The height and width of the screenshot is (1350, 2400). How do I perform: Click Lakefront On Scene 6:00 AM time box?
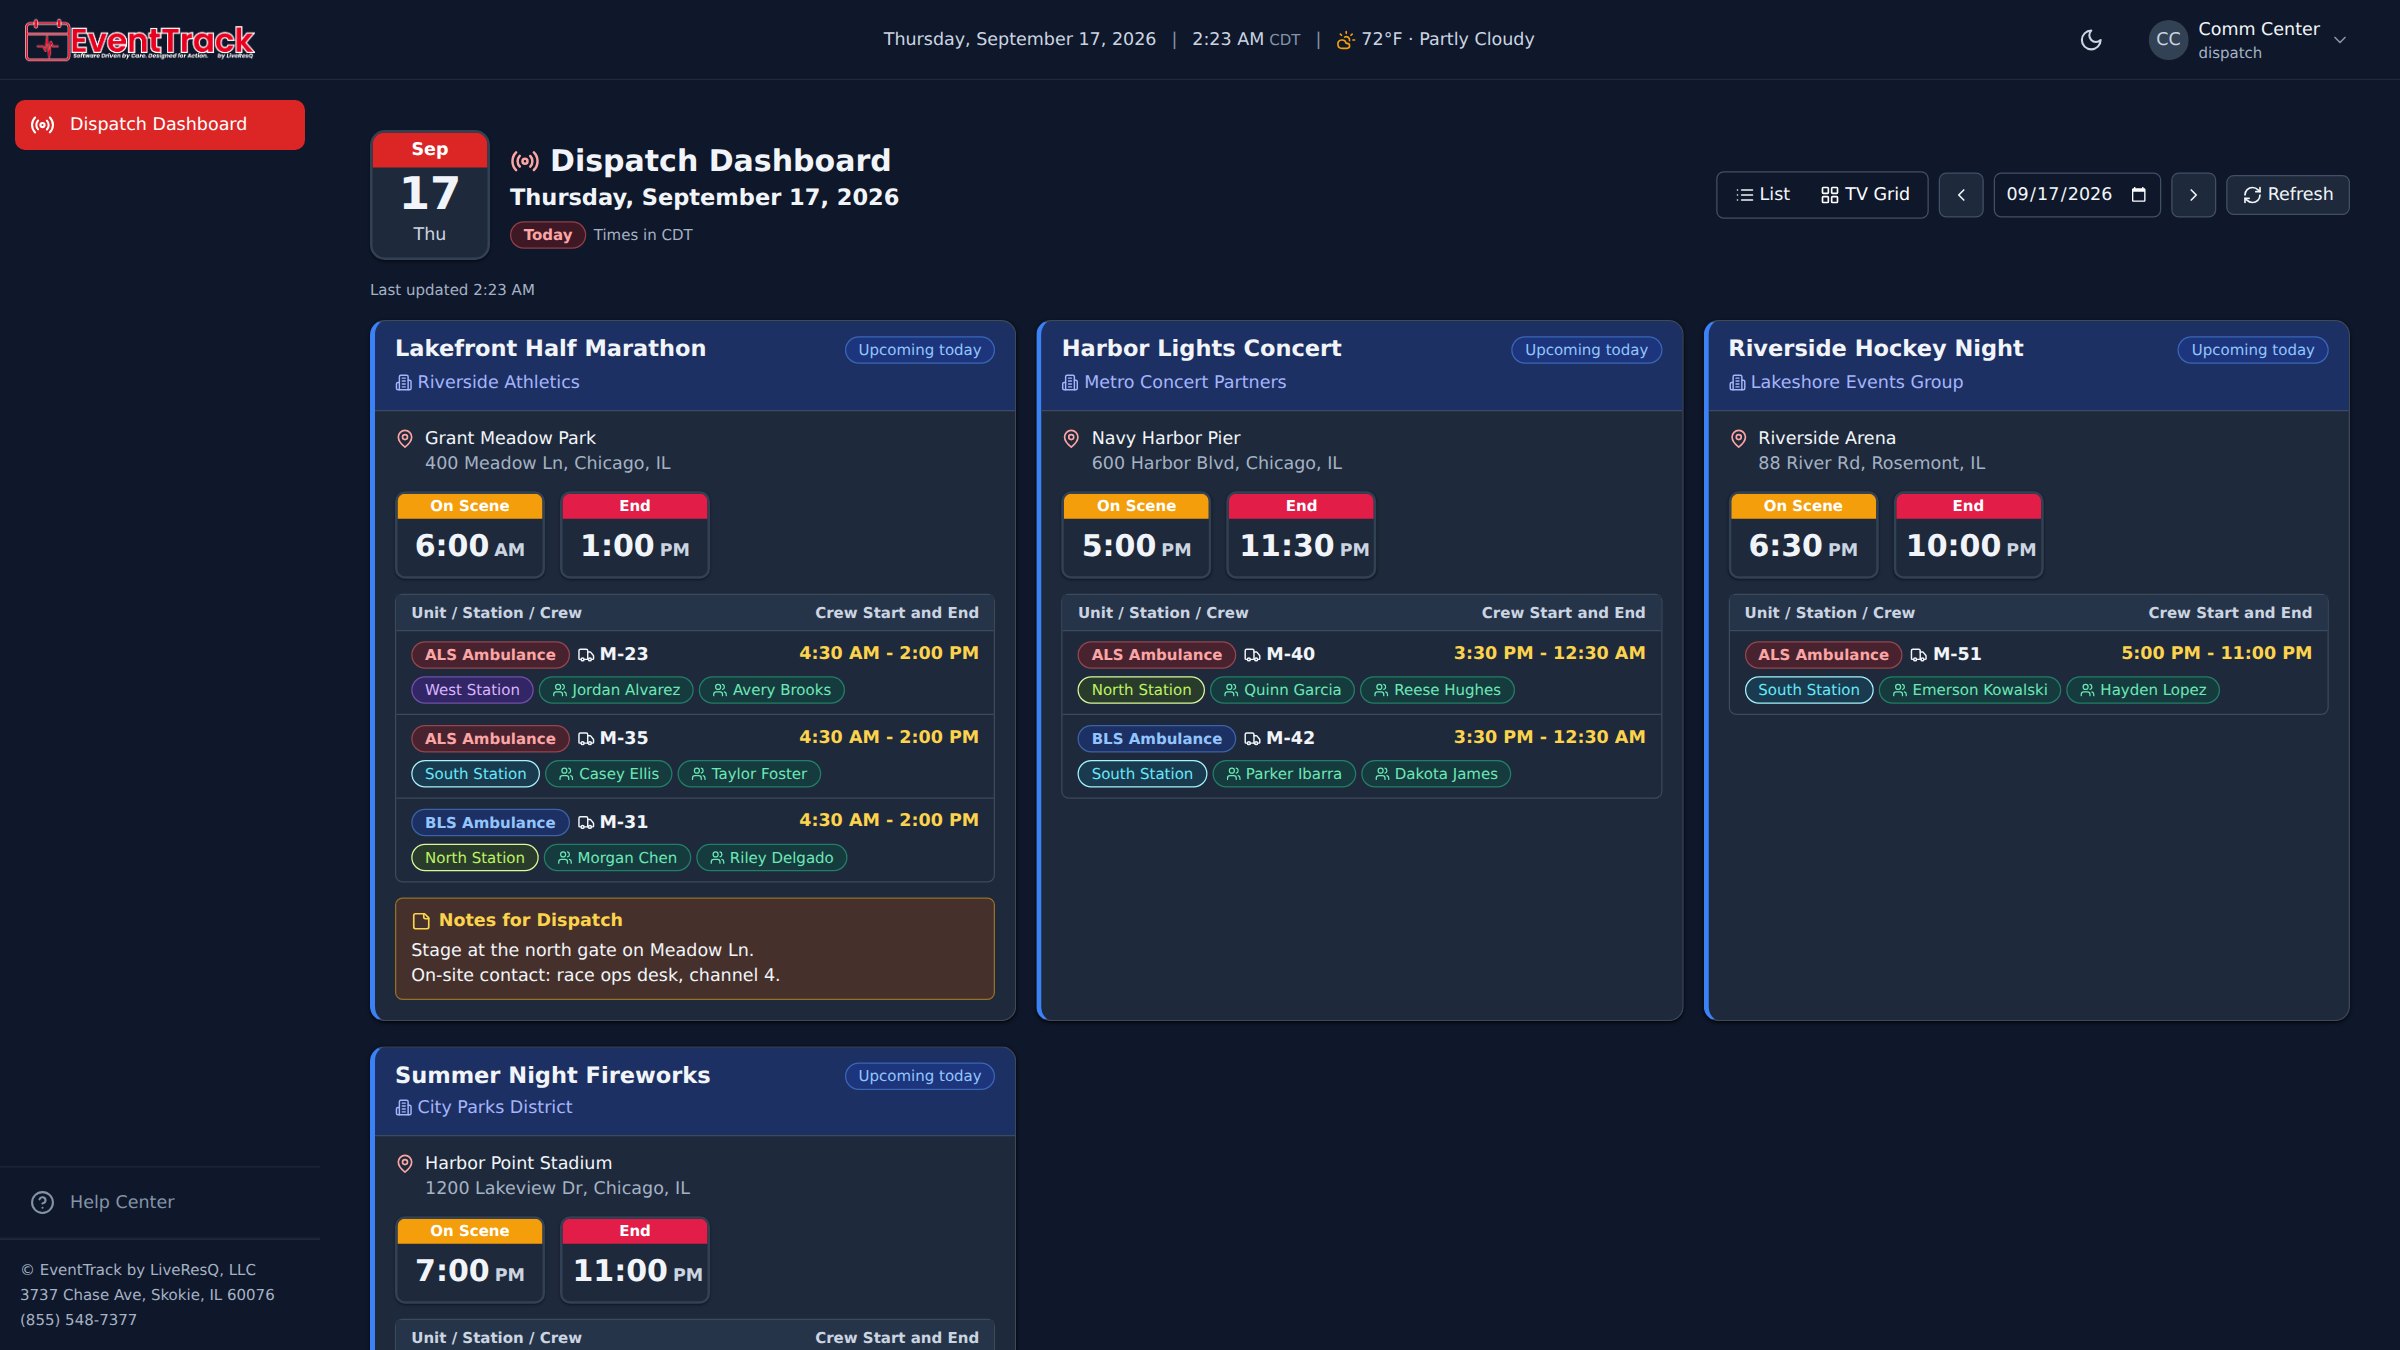click(x=470, y=535)
